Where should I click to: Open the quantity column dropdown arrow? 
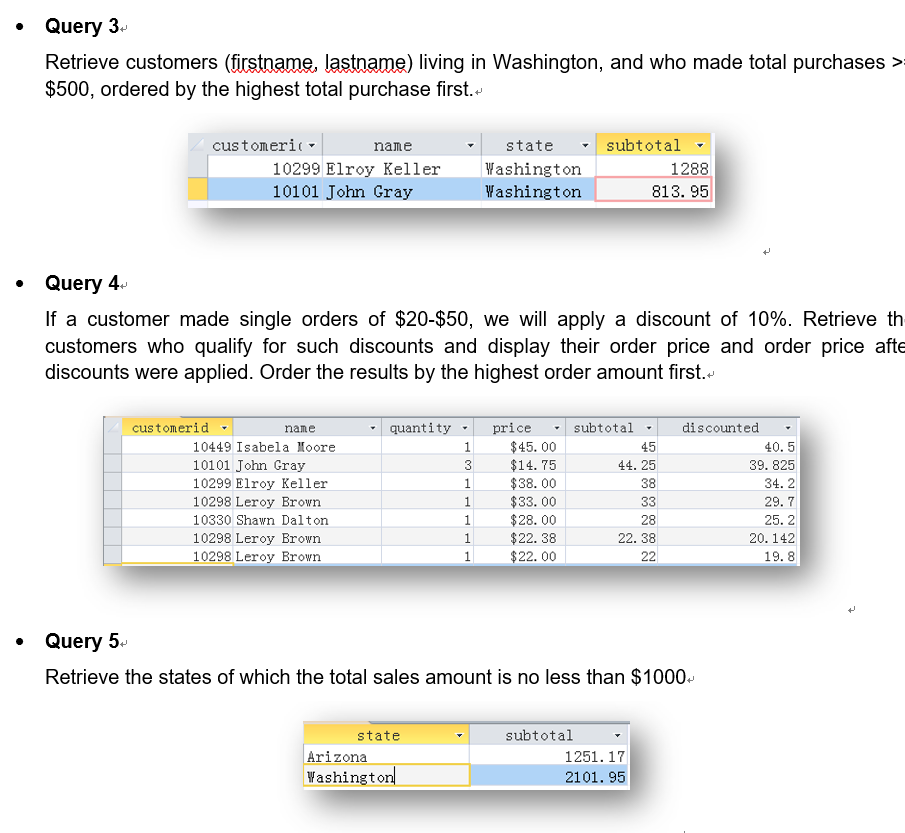click(465, 428)
